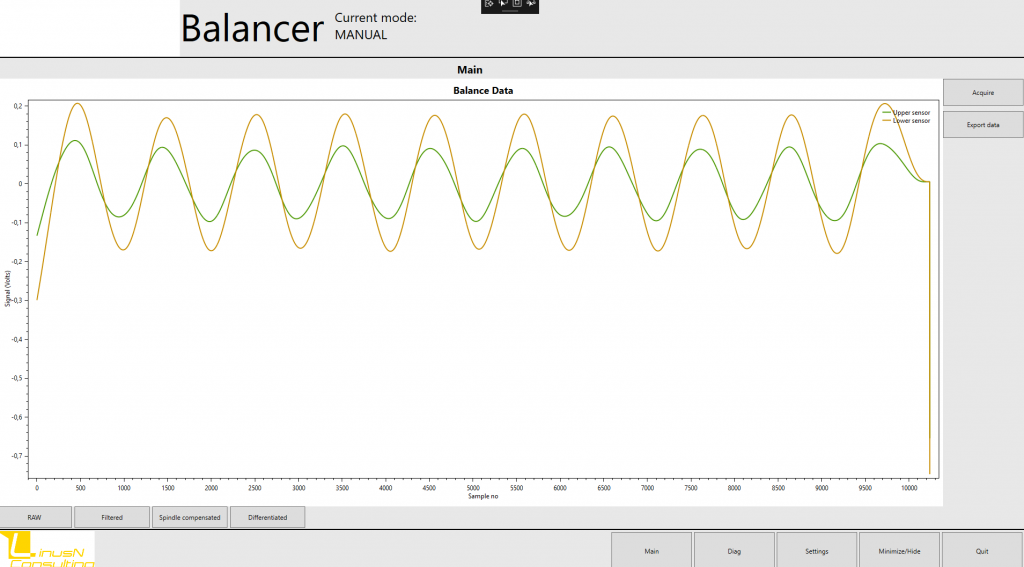Click the green Upper sensor legend swatch
Screen dimensions: 1024x567
pyautogui.click(x=886, y=113)
